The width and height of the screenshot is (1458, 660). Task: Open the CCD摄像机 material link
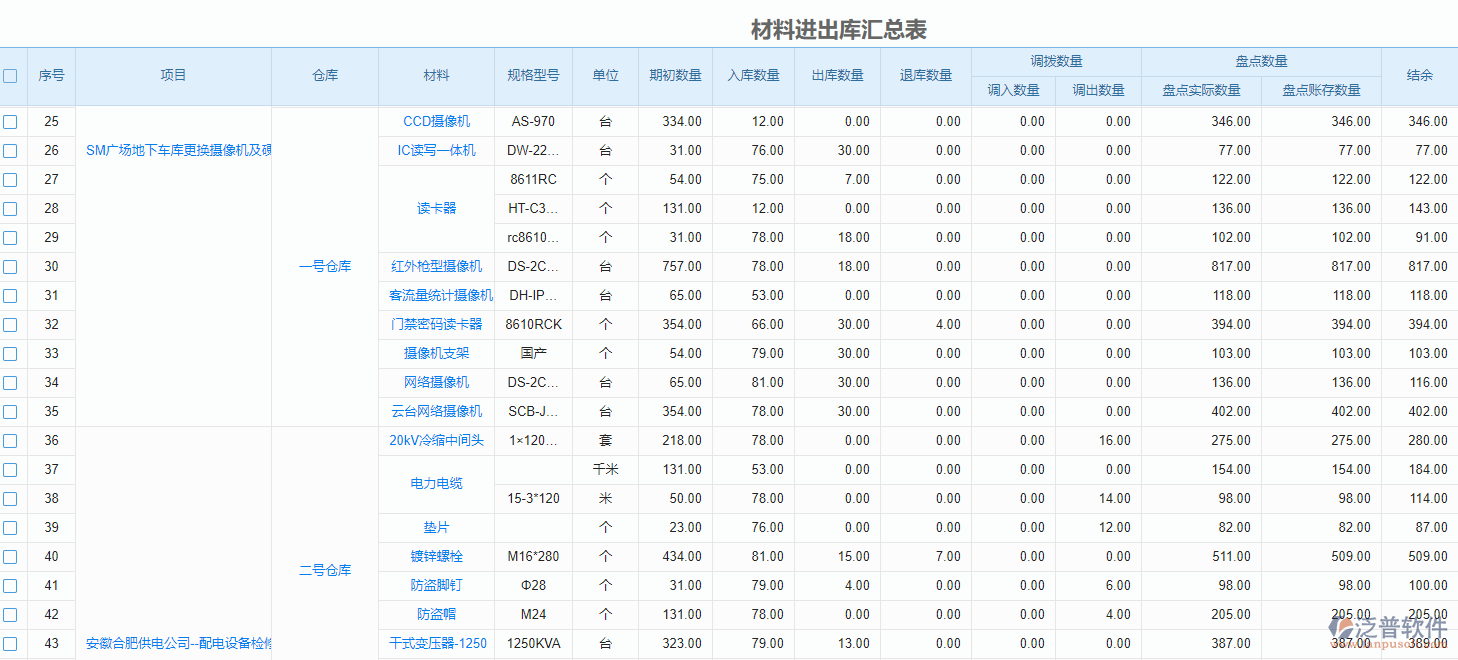point(436,121)
